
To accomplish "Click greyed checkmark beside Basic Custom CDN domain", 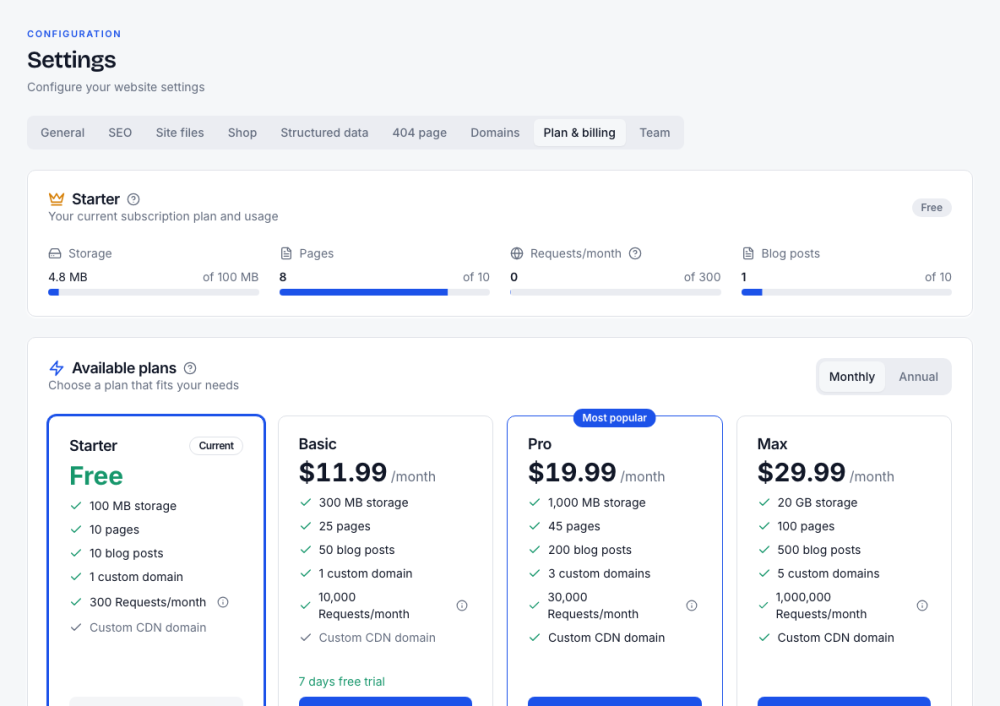I will tap(305, 638).
